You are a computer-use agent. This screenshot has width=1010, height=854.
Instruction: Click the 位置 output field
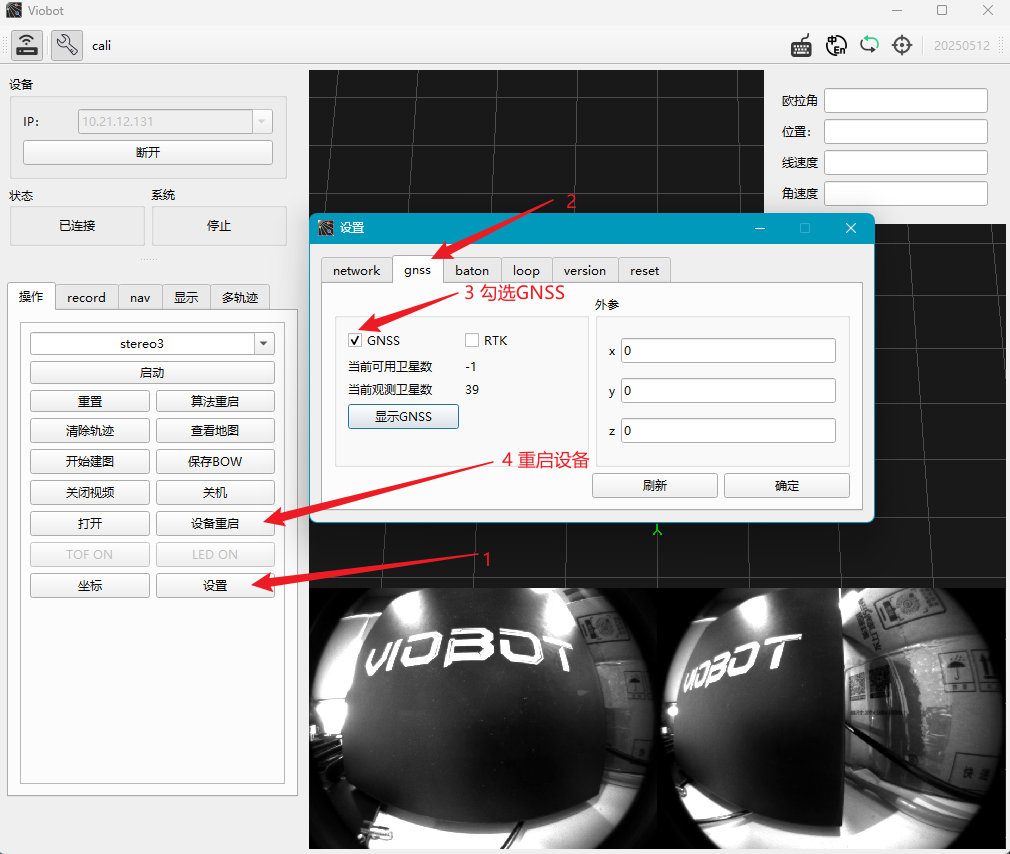click(x=906, y=131)
